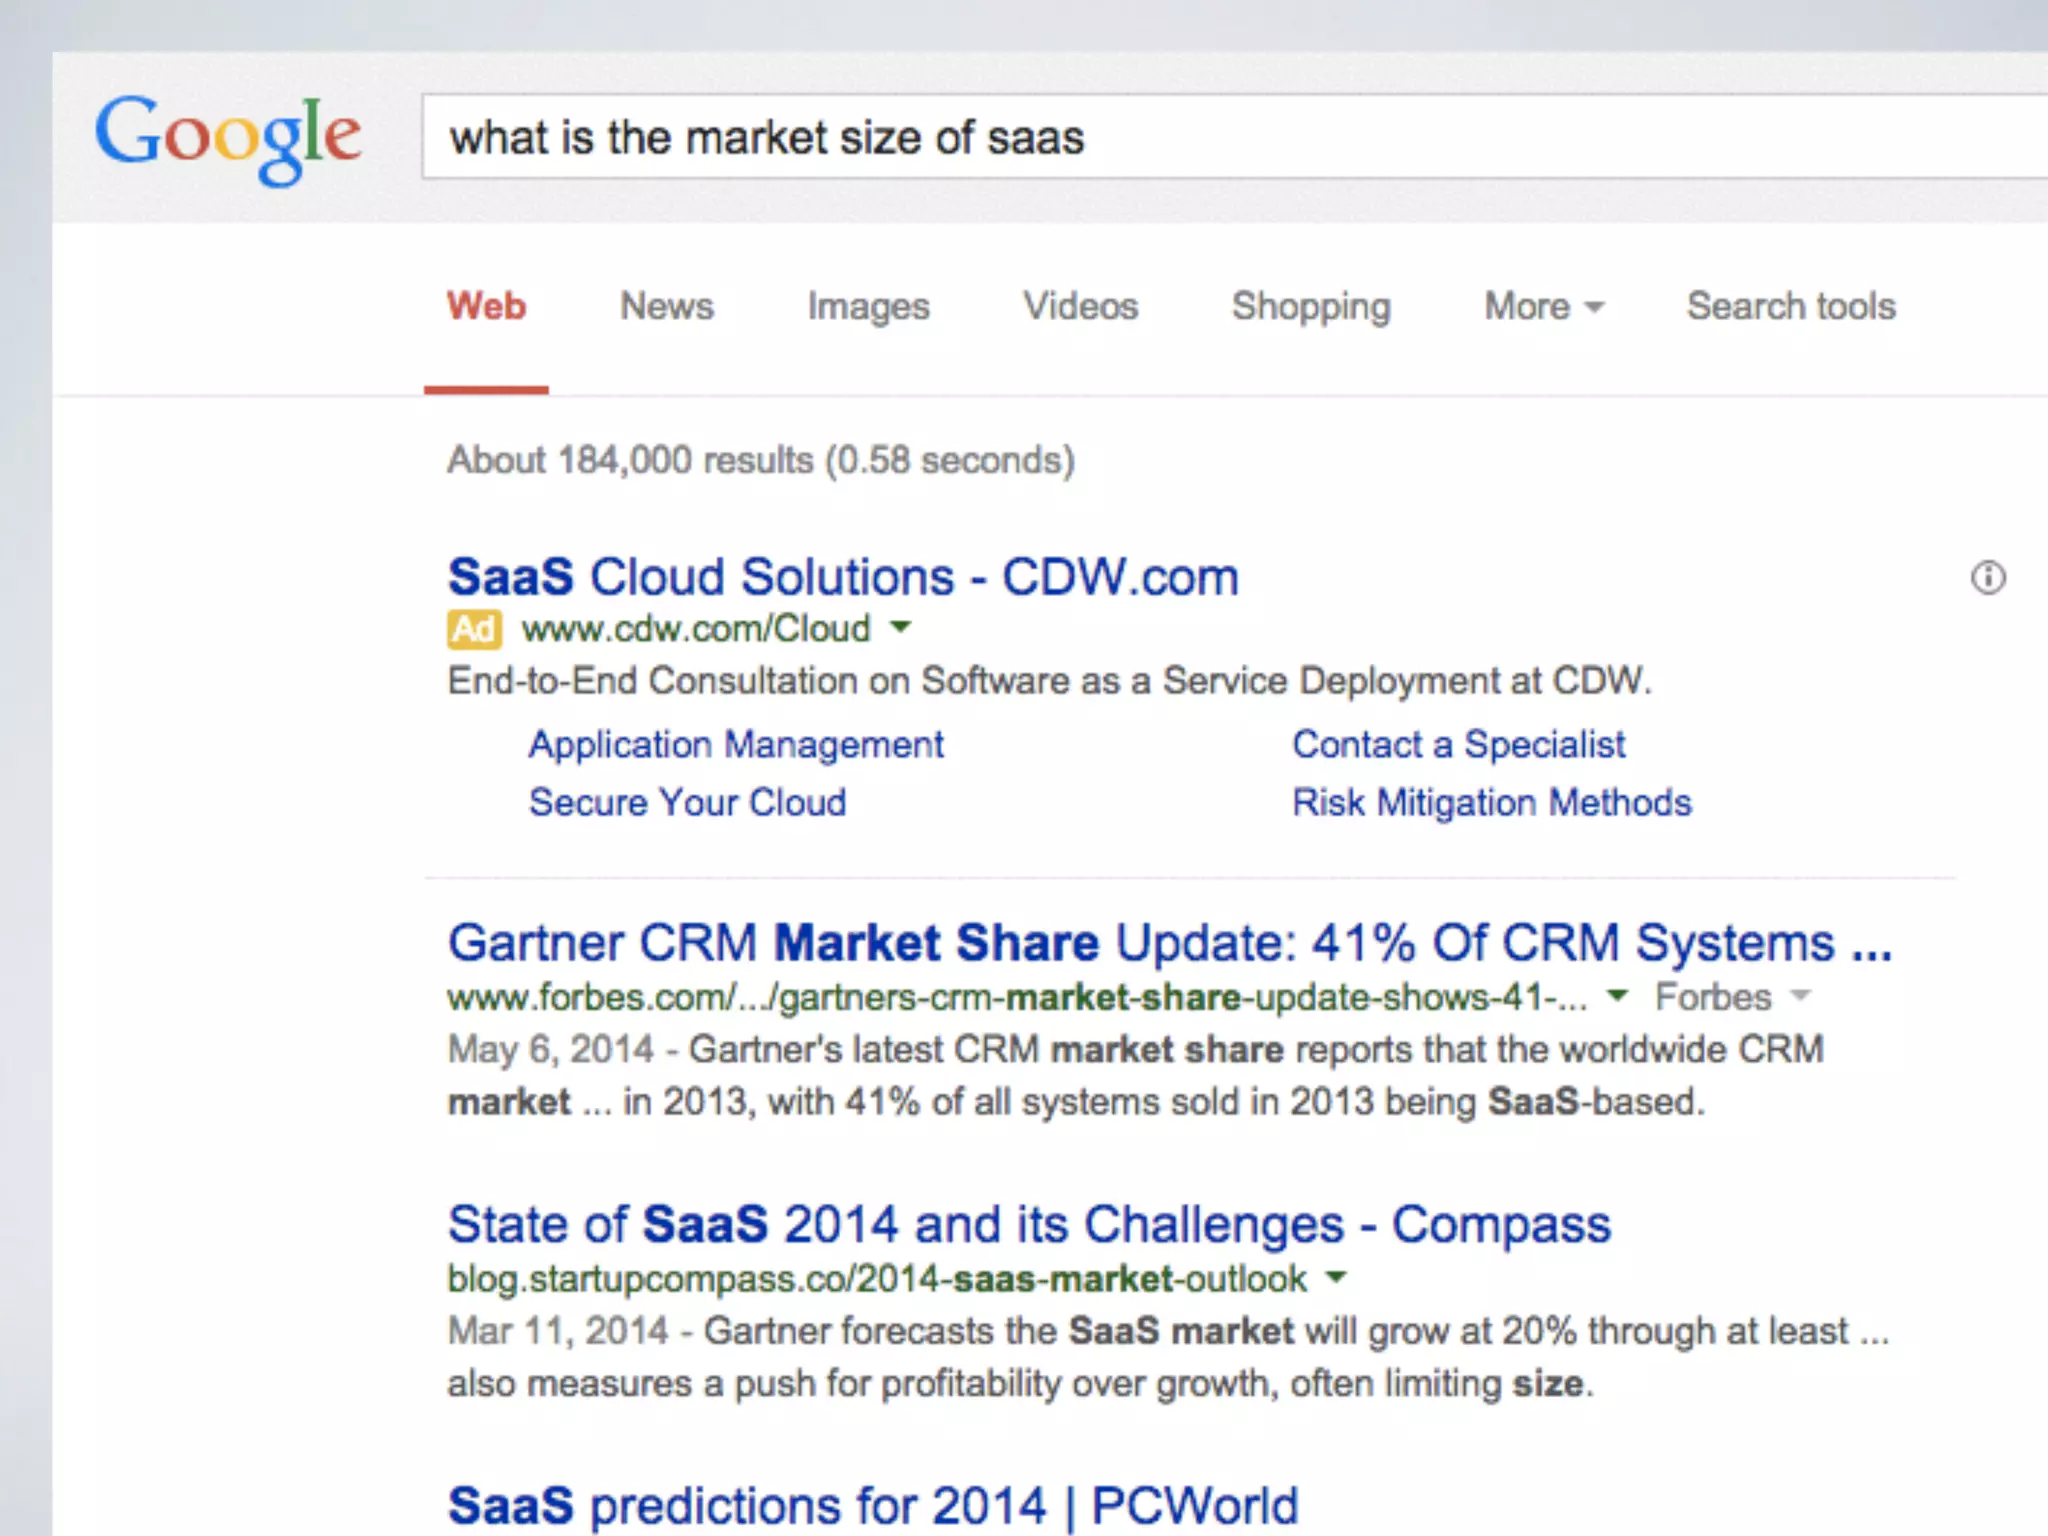This screenshot has width=2048, height=1536.
Task: Click into the Google search box
Action: (1200, 137)
